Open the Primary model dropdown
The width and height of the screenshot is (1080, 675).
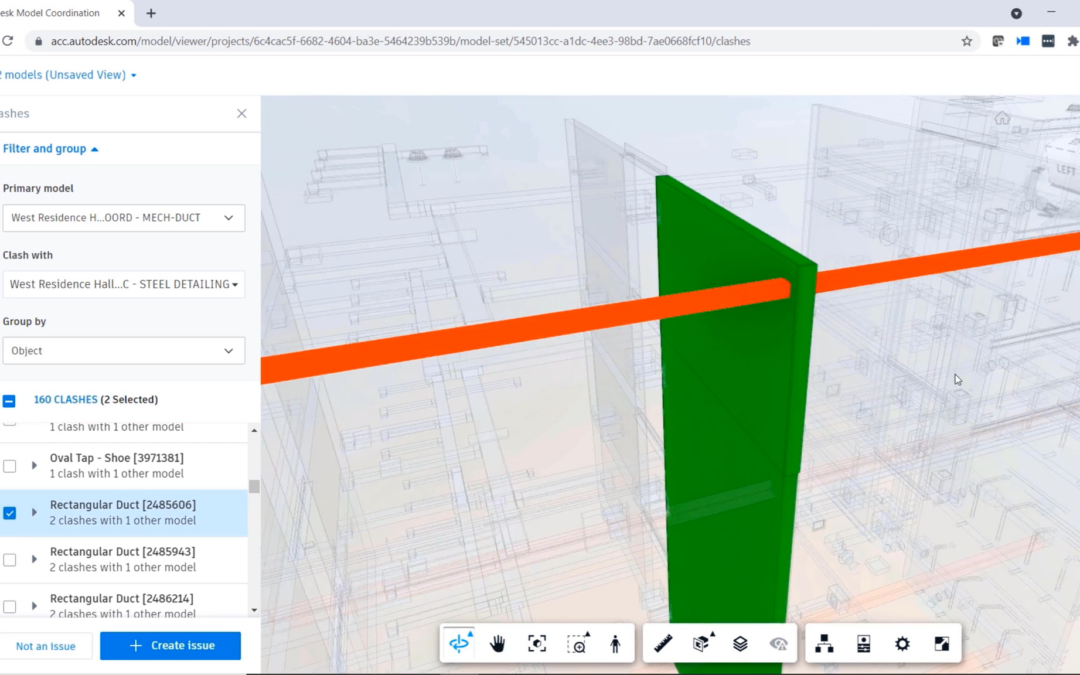click(x=124, y=217)
